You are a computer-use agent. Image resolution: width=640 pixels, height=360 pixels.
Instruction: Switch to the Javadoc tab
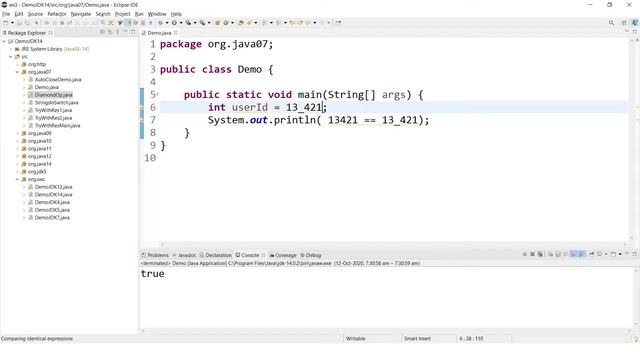click(184, 255)
